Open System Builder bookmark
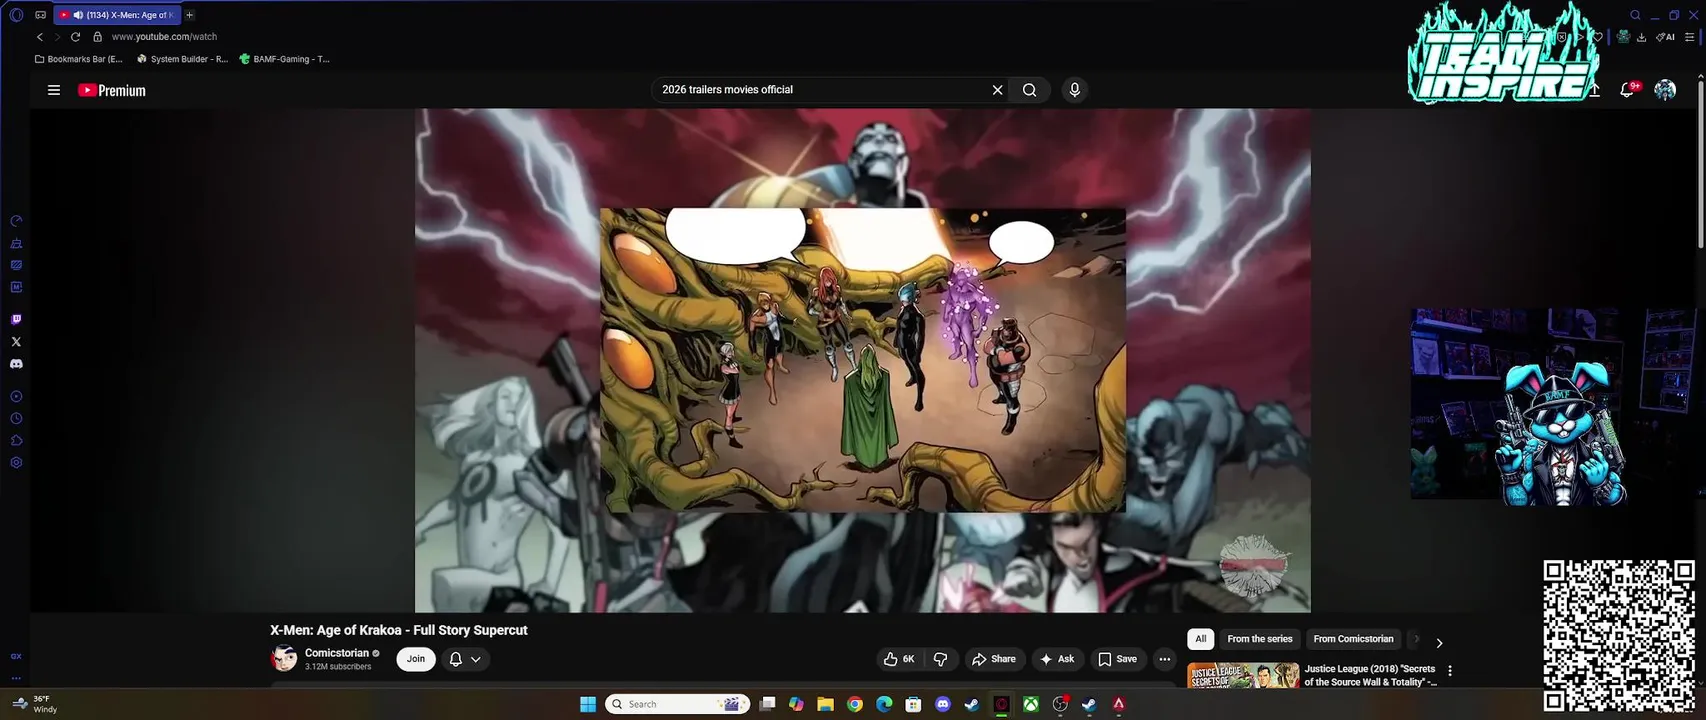Image resolution: width=1706 pixels, height=720 pixels. pyautogui.click(x=182, y=59)
